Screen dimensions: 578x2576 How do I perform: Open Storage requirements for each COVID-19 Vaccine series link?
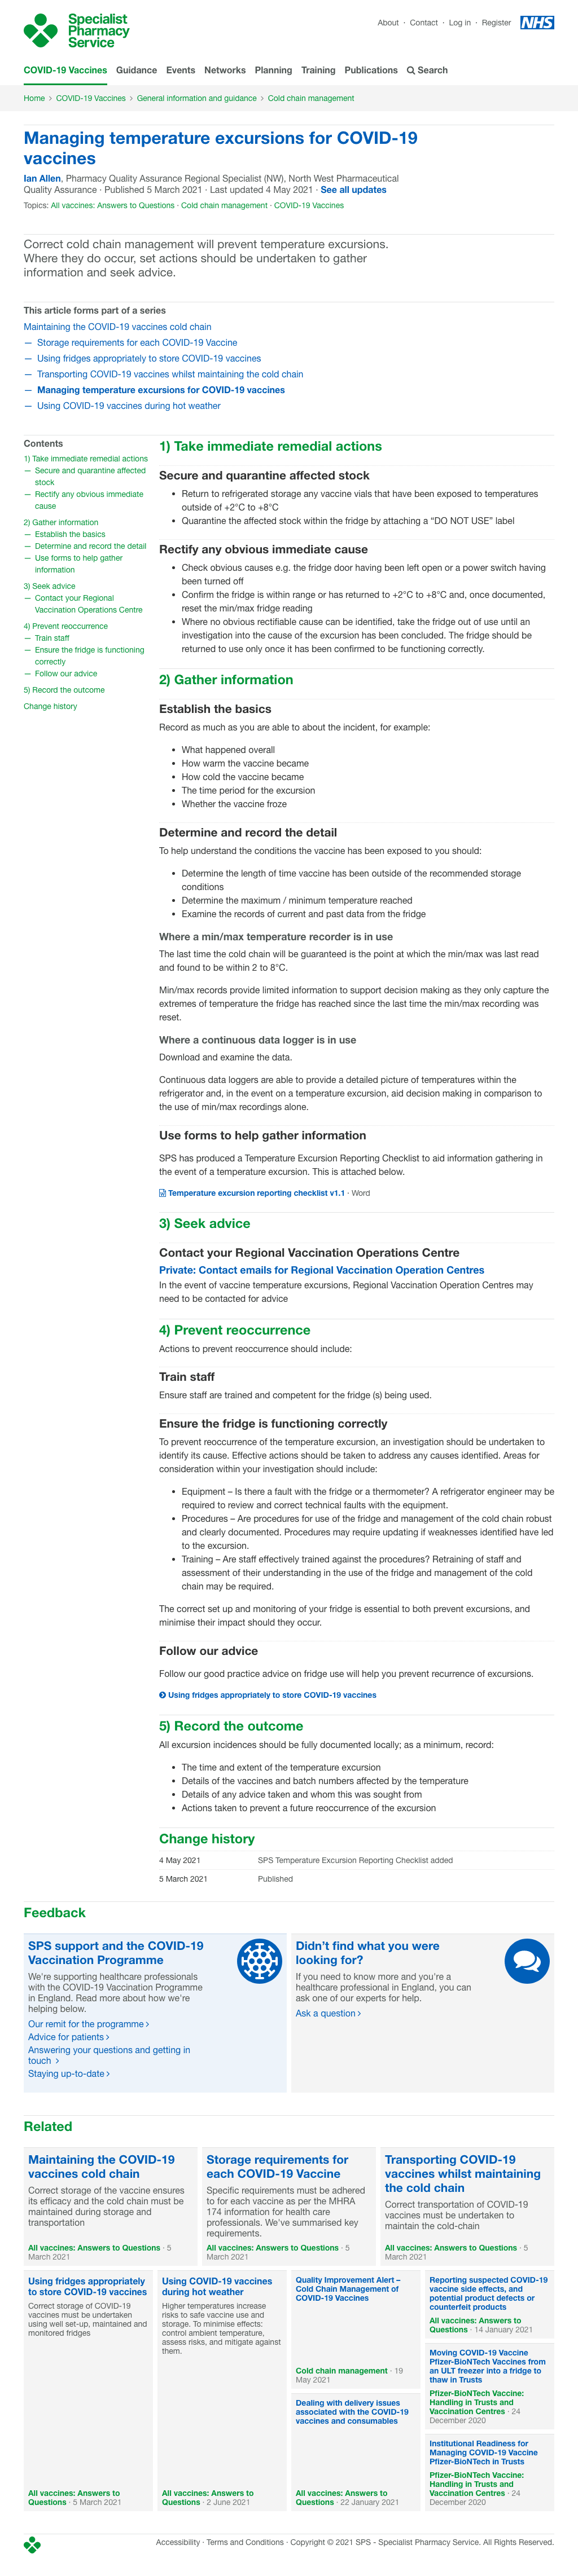point(137,343)
